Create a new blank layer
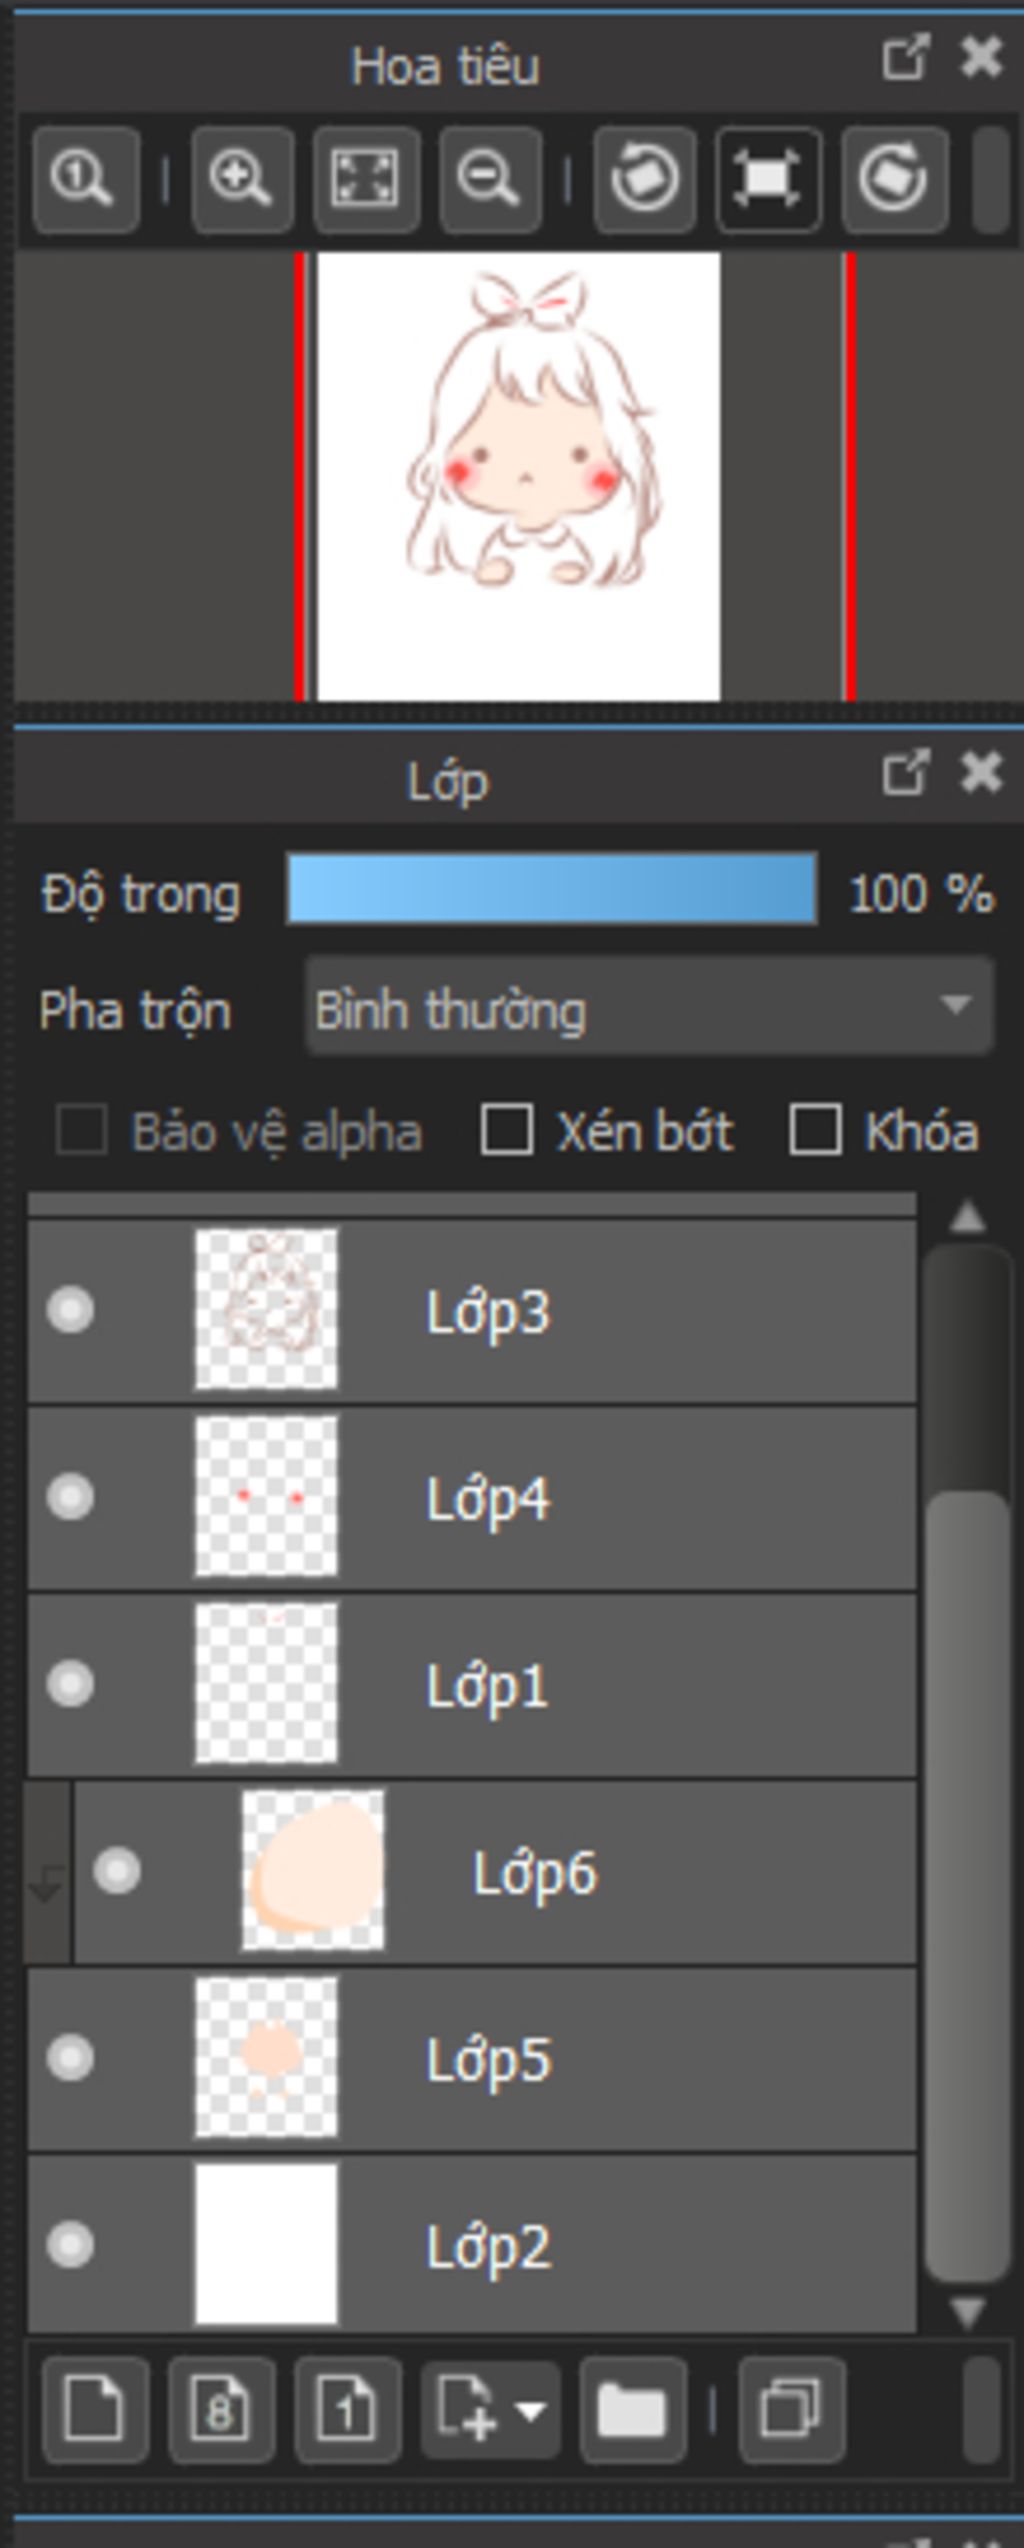This screenshot has height=2548, width=1024. point(95,2410)
